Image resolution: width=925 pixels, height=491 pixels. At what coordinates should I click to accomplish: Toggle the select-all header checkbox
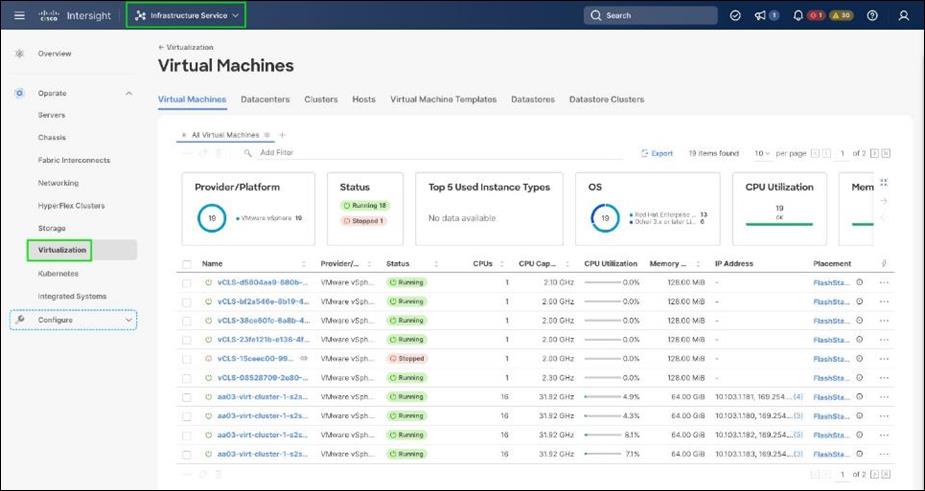[186, 264]
